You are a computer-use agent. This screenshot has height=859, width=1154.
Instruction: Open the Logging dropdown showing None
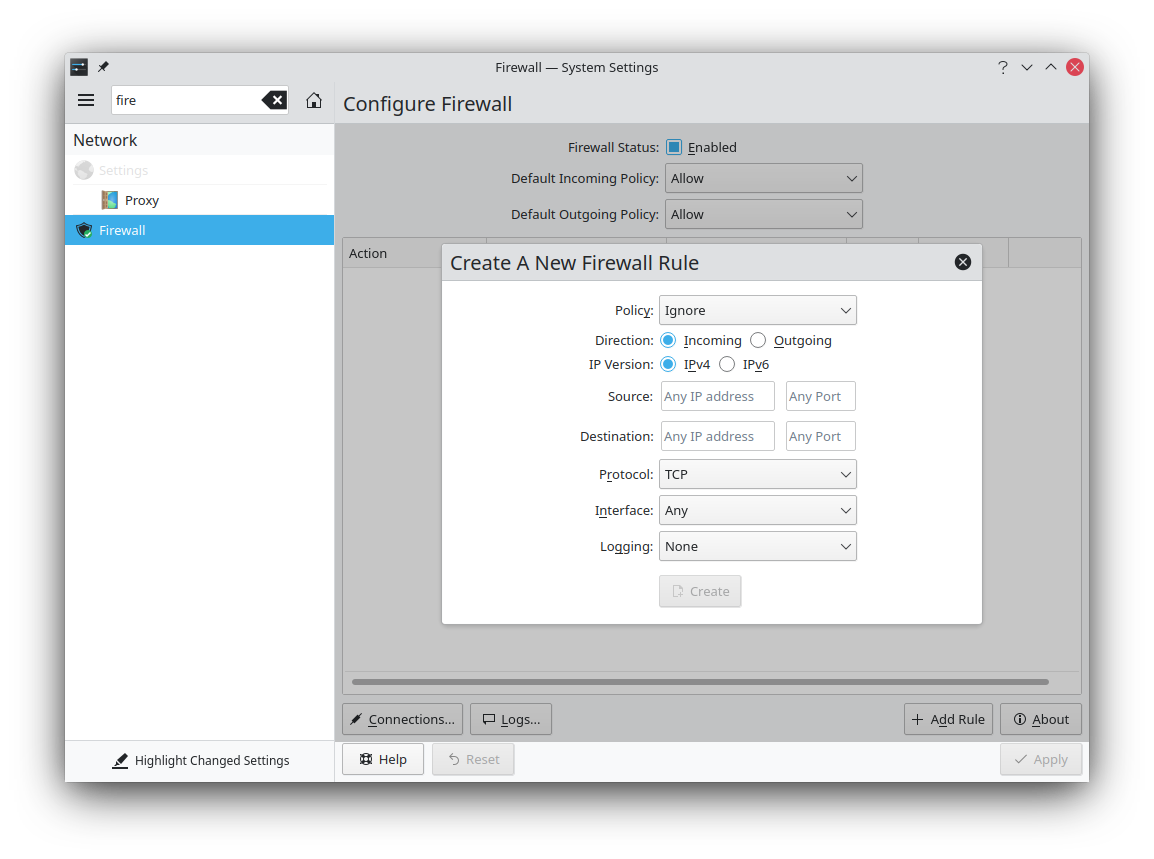click(x=757, y=546)
